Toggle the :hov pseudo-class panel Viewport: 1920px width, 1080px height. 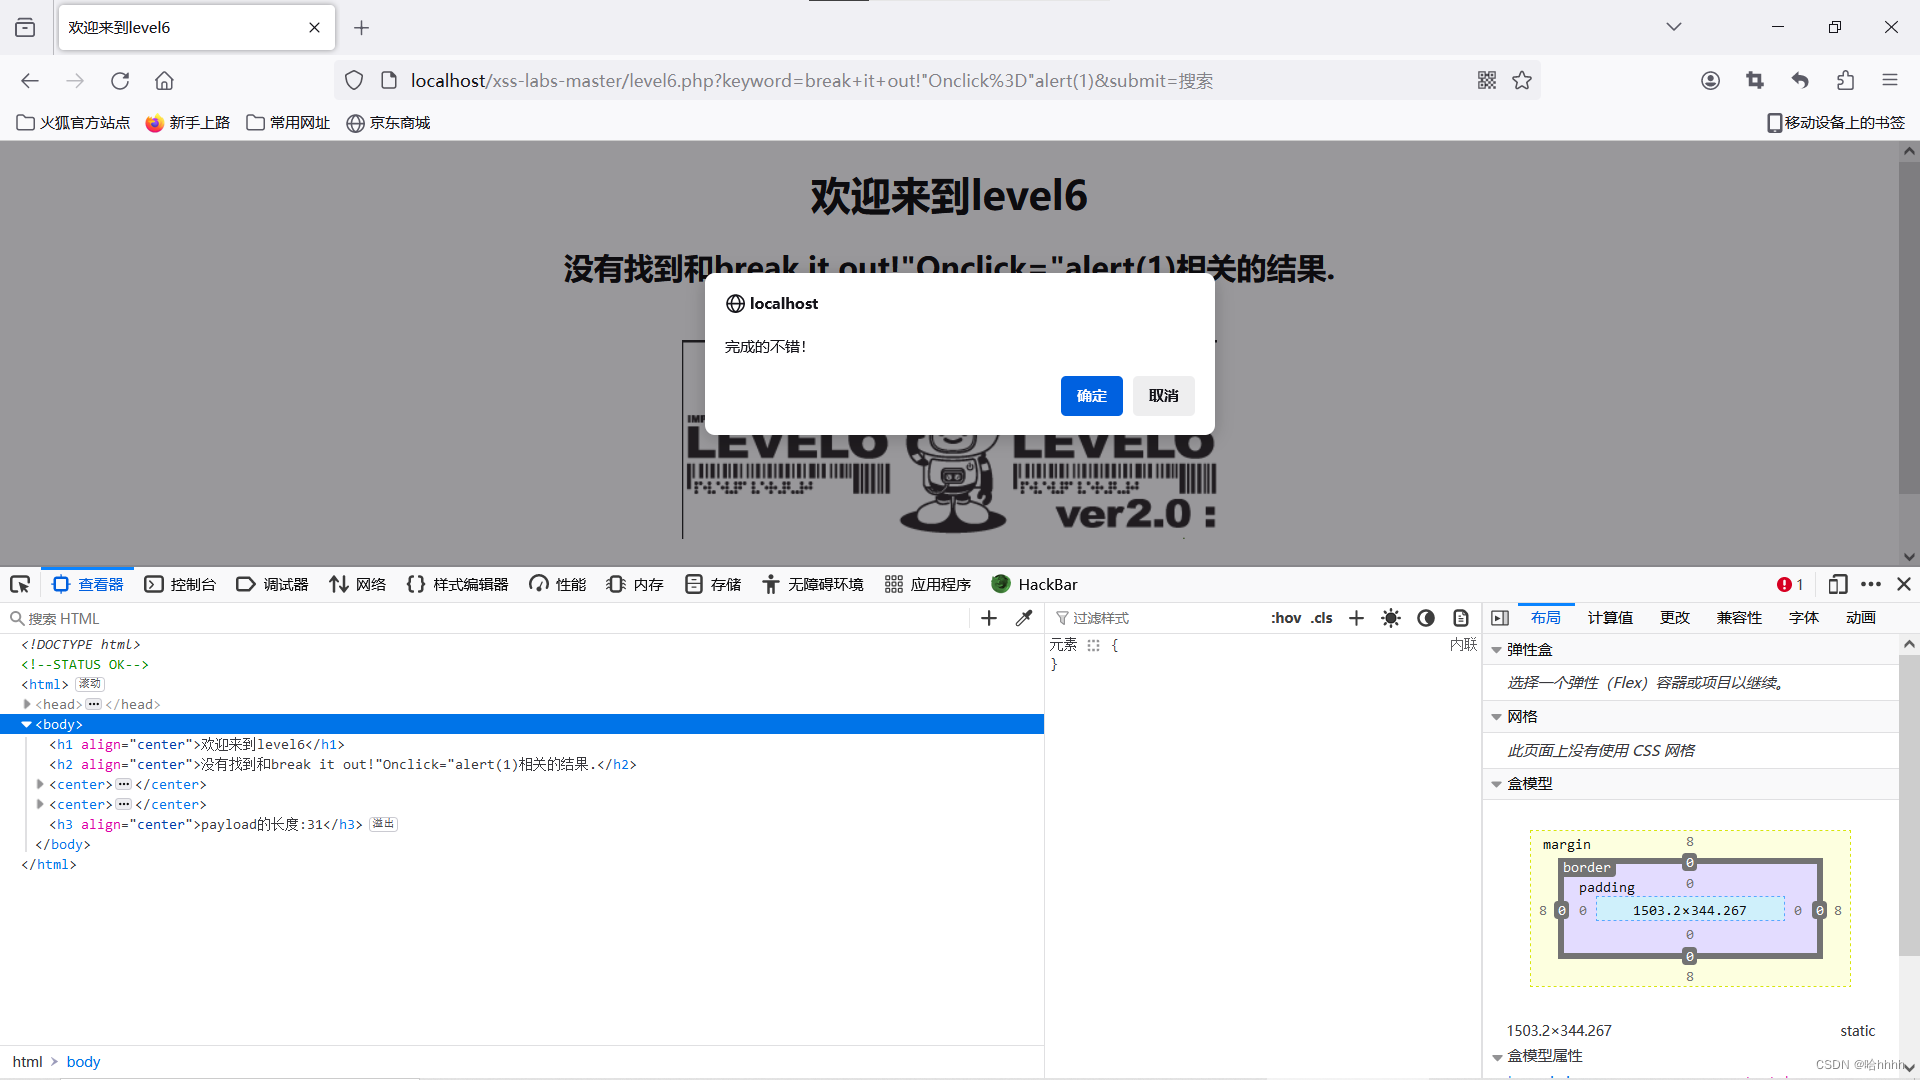click(x=1285, y=618)
